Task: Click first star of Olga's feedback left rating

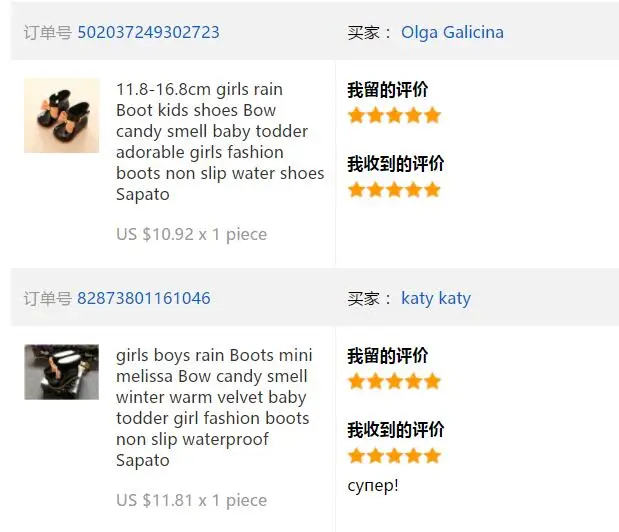Action: click(356, 116)
